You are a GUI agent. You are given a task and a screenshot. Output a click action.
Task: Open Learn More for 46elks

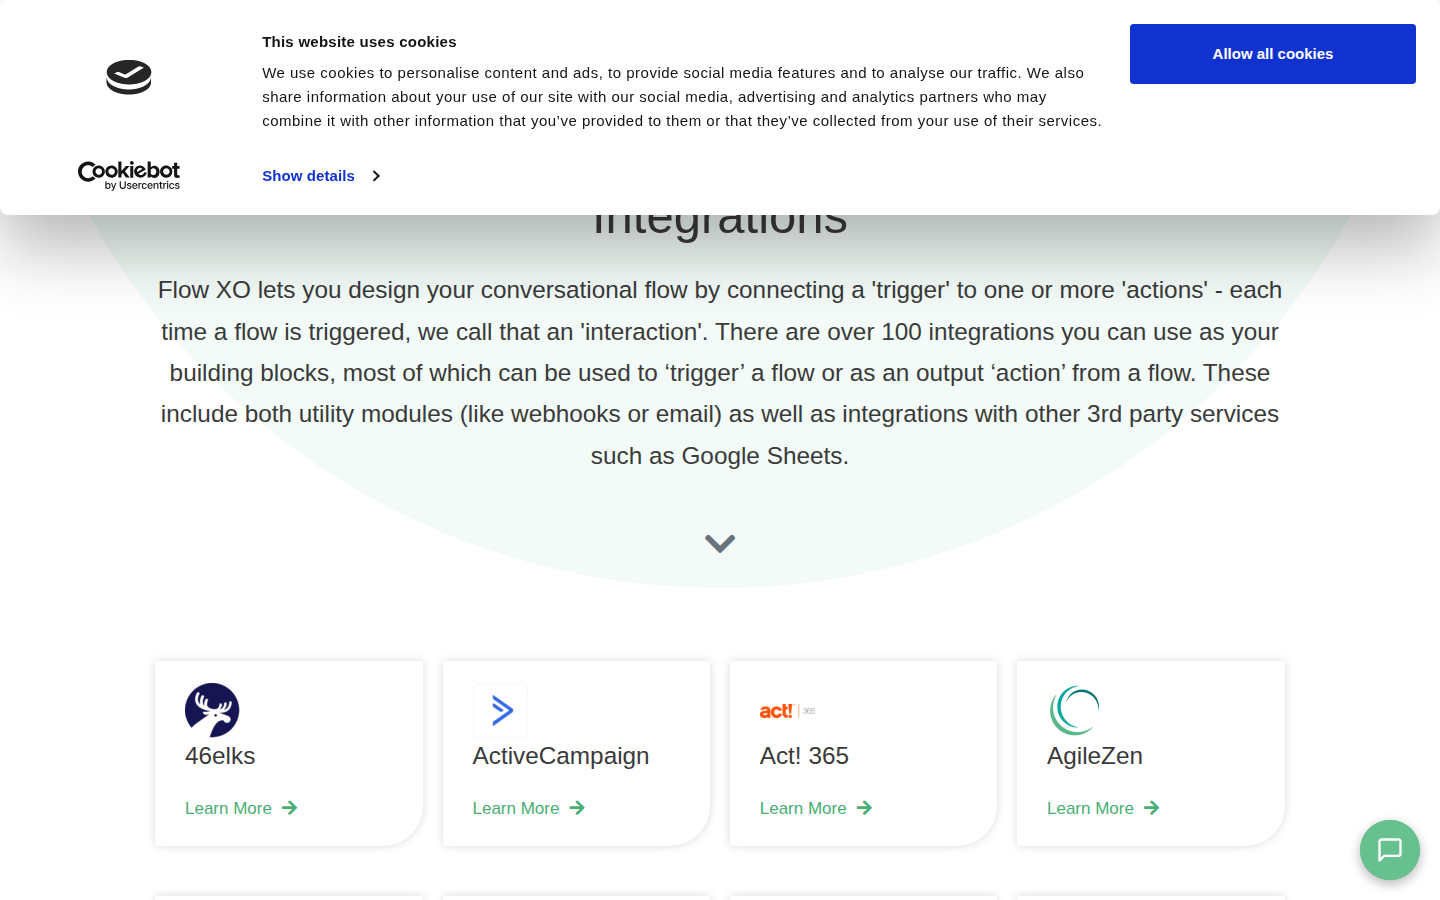(x=229, y=808)
